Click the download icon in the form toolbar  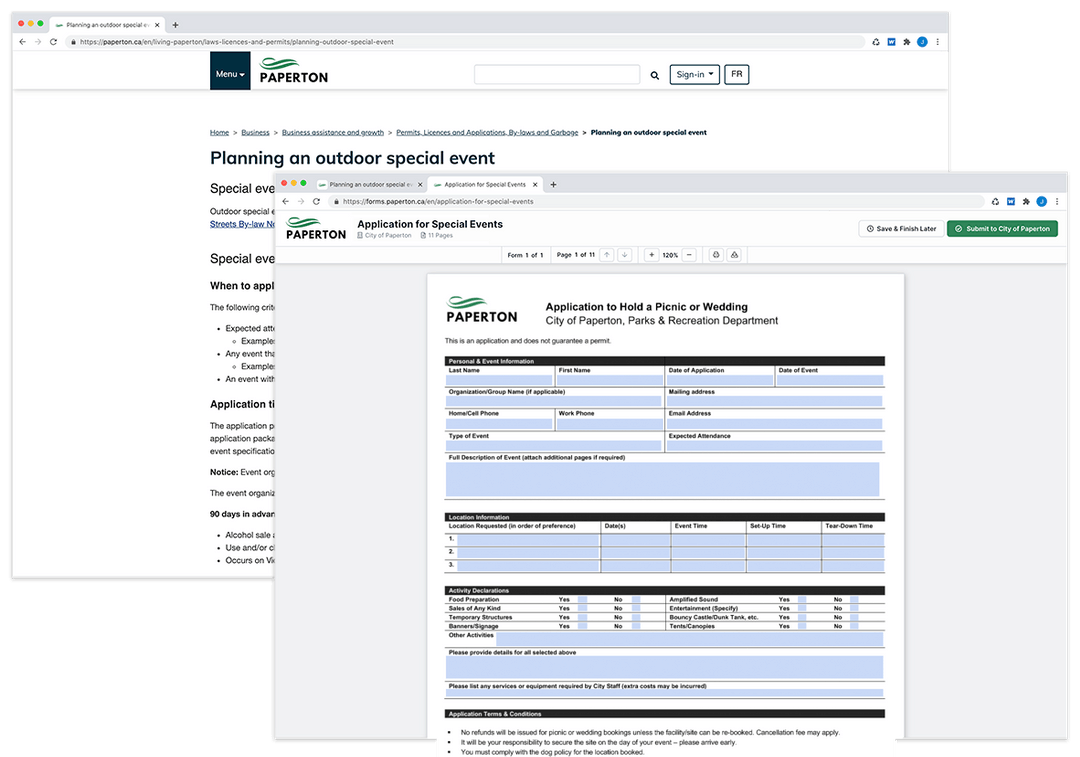(732, 255)
